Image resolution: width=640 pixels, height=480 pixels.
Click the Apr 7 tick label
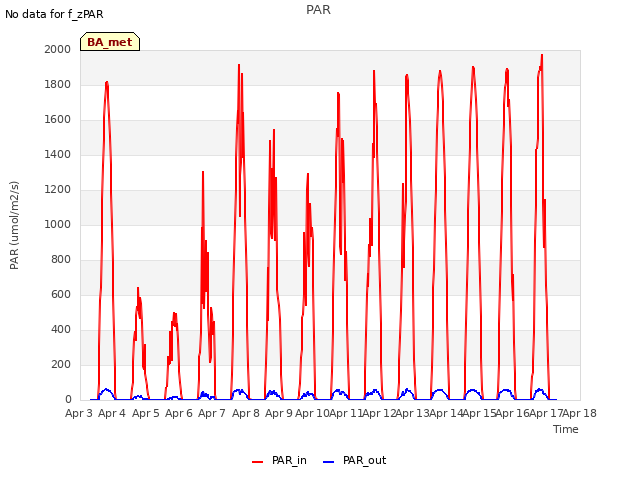pos(212,413)
